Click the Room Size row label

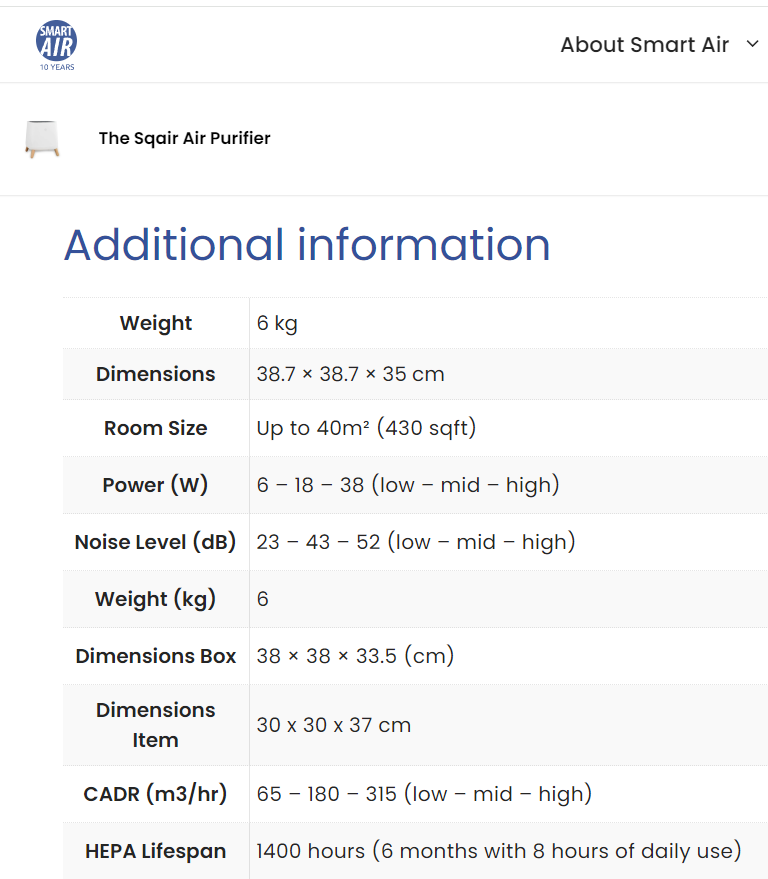pos(155,428)
